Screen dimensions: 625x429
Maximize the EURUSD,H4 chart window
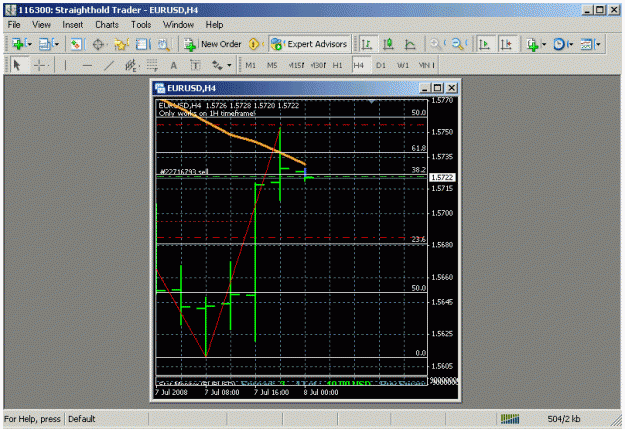tap(438, 88)
